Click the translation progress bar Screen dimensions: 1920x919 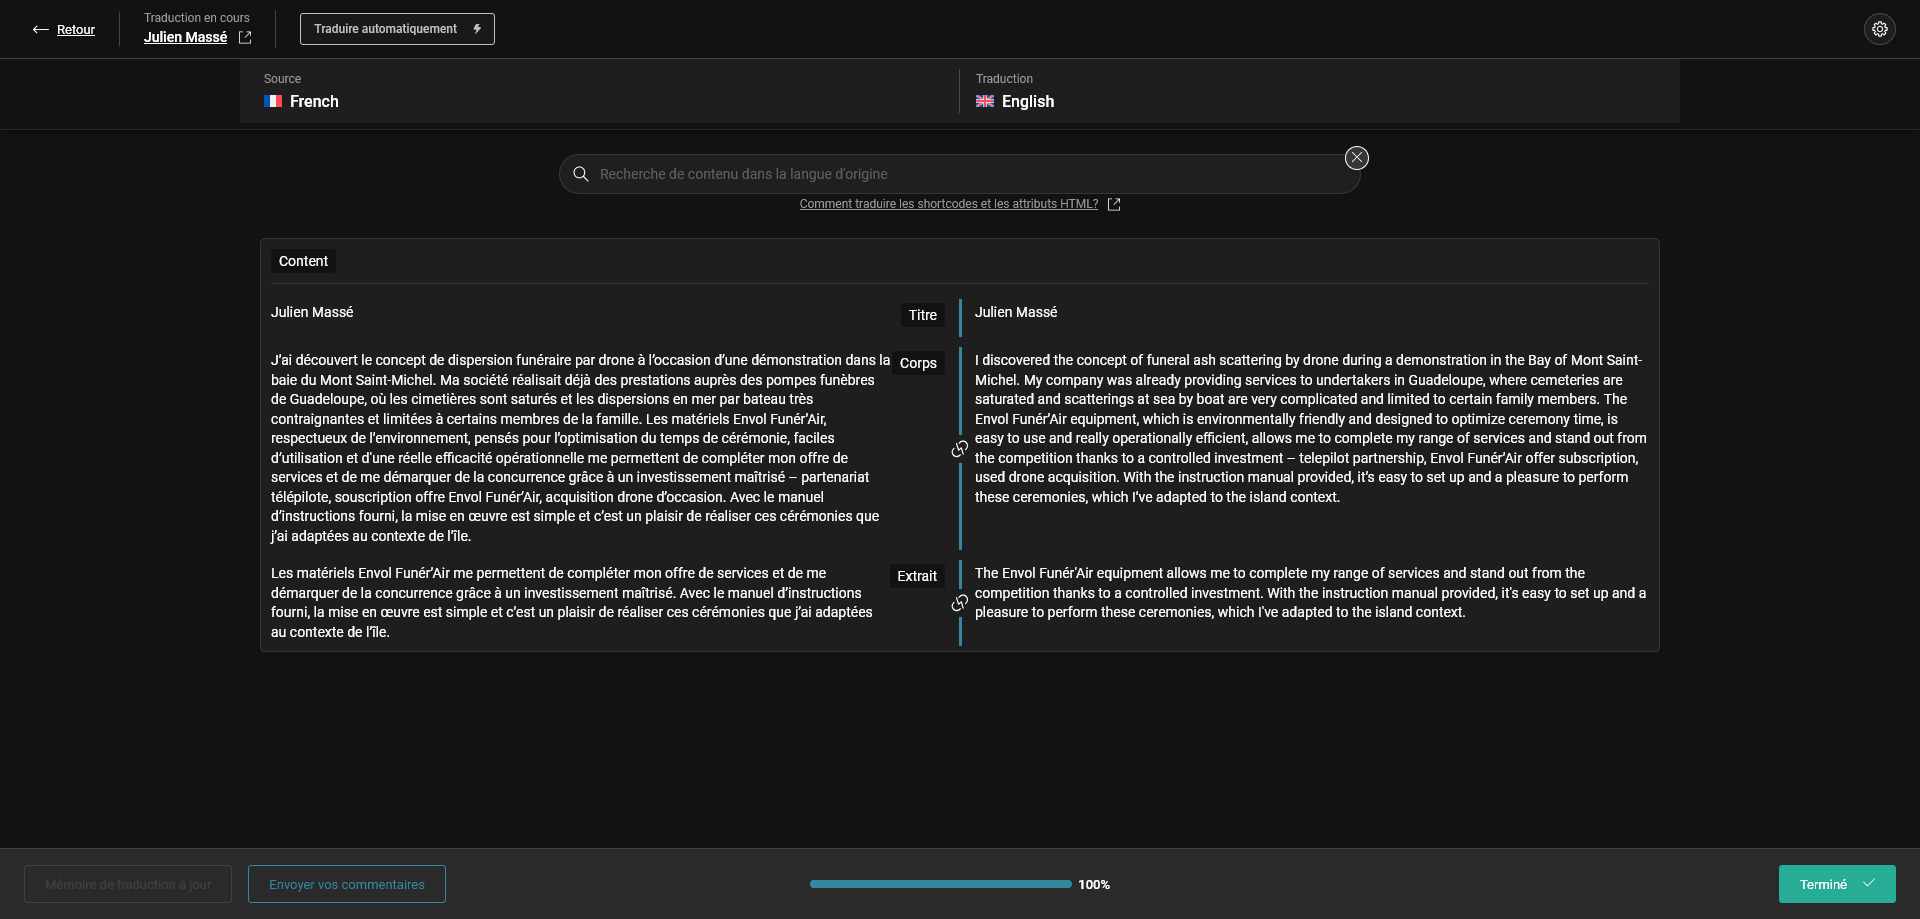point(940,884)
